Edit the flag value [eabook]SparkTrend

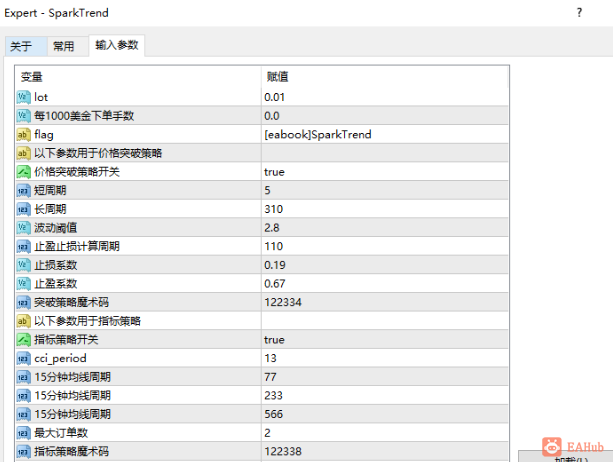tap(385, 134)
